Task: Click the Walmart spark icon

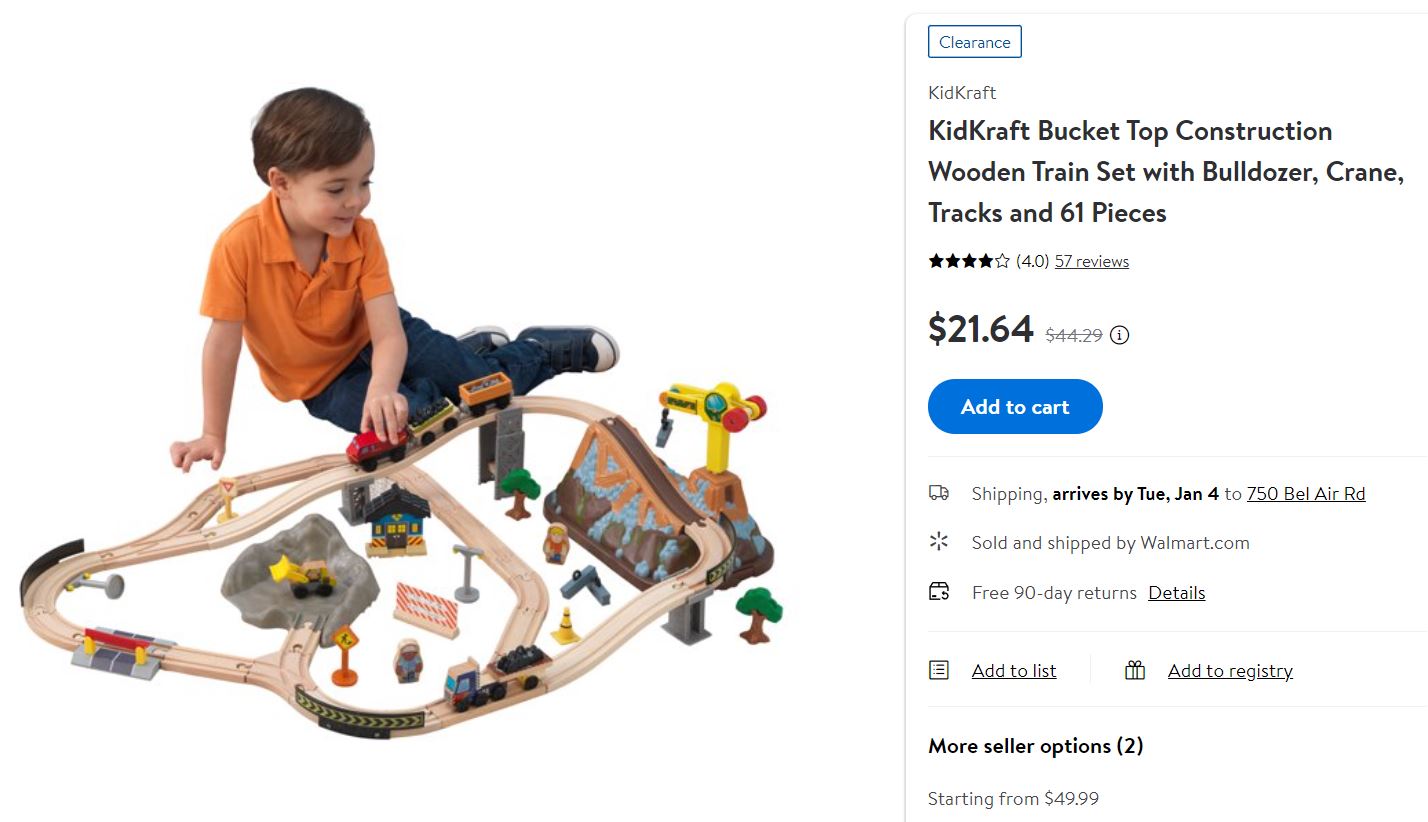Action: [x=938, y=542]
